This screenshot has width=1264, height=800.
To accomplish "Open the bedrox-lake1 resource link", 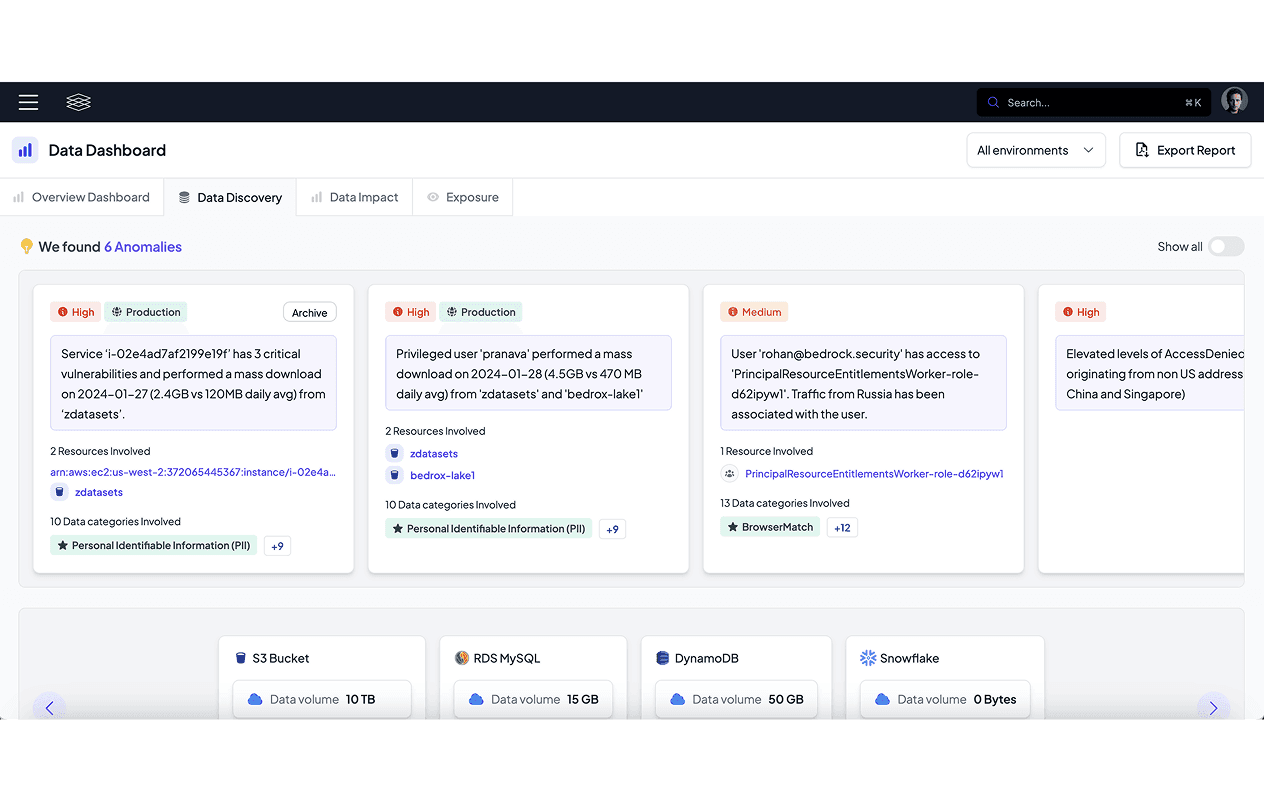I will pyautogui.click(x=442, y=475).
